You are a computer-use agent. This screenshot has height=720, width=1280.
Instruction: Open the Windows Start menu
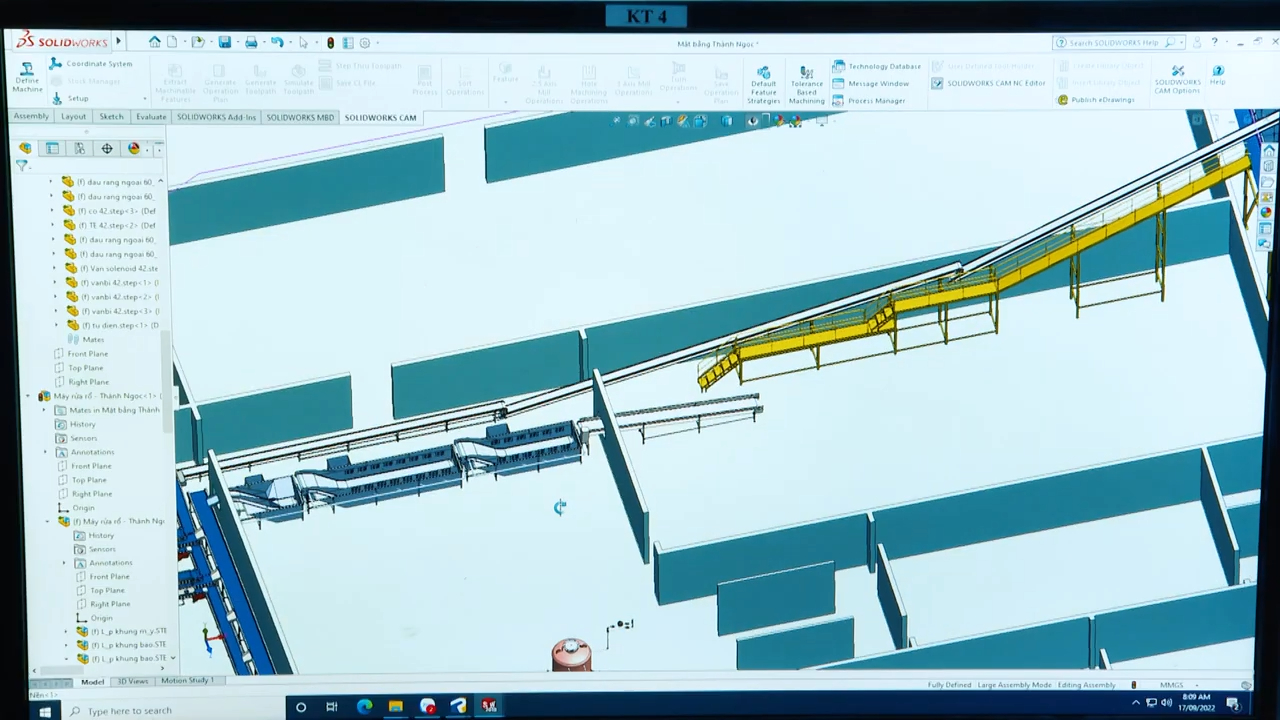pyautogui.click(x=44, y=710)
